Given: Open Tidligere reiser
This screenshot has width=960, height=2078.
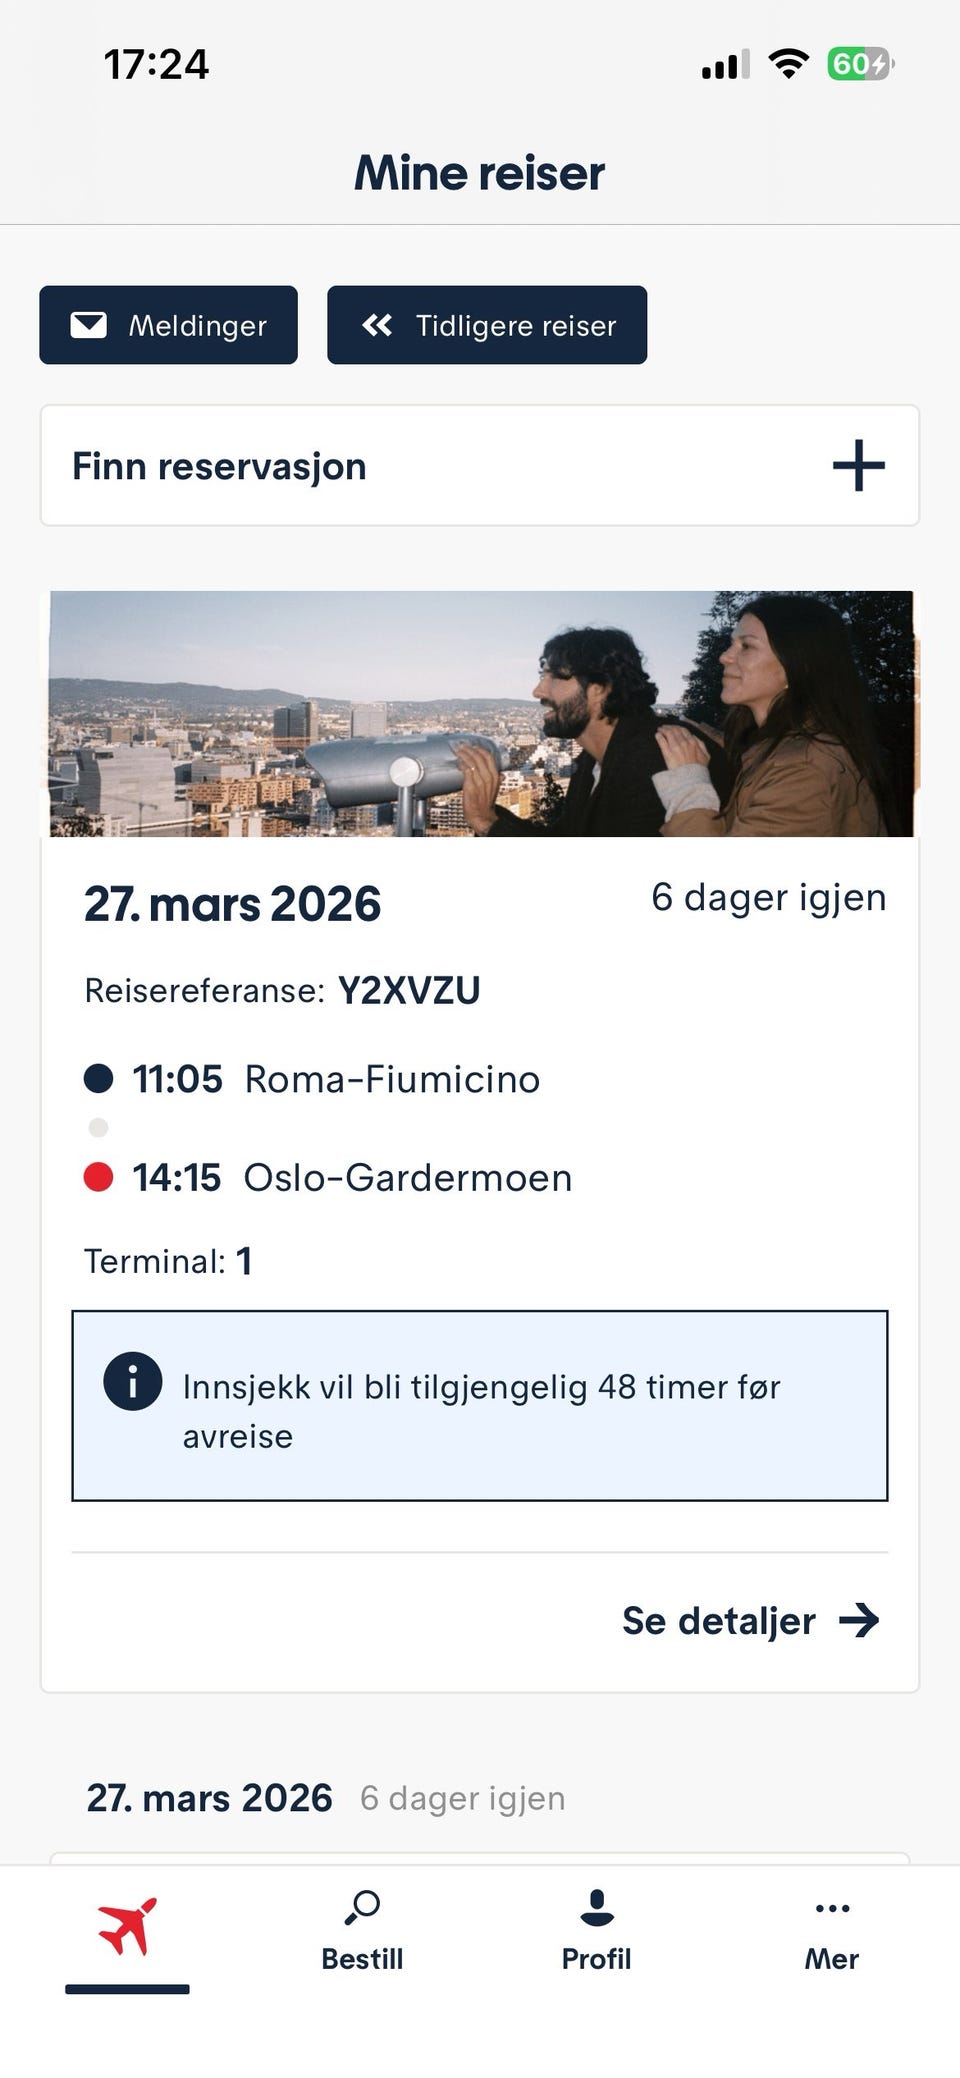Looking at the screenshot, I should point(487,324).
